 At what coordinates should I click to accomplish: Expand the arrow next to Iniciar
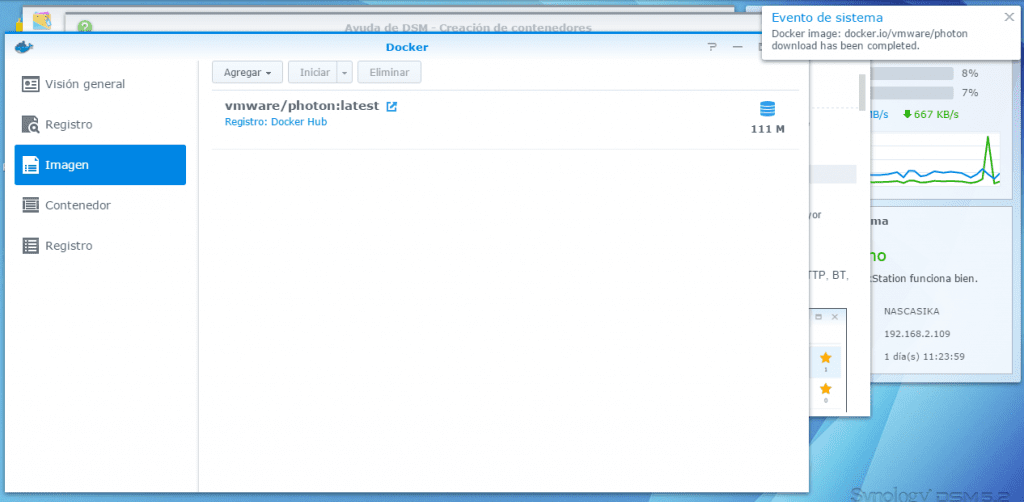(345, 72)
